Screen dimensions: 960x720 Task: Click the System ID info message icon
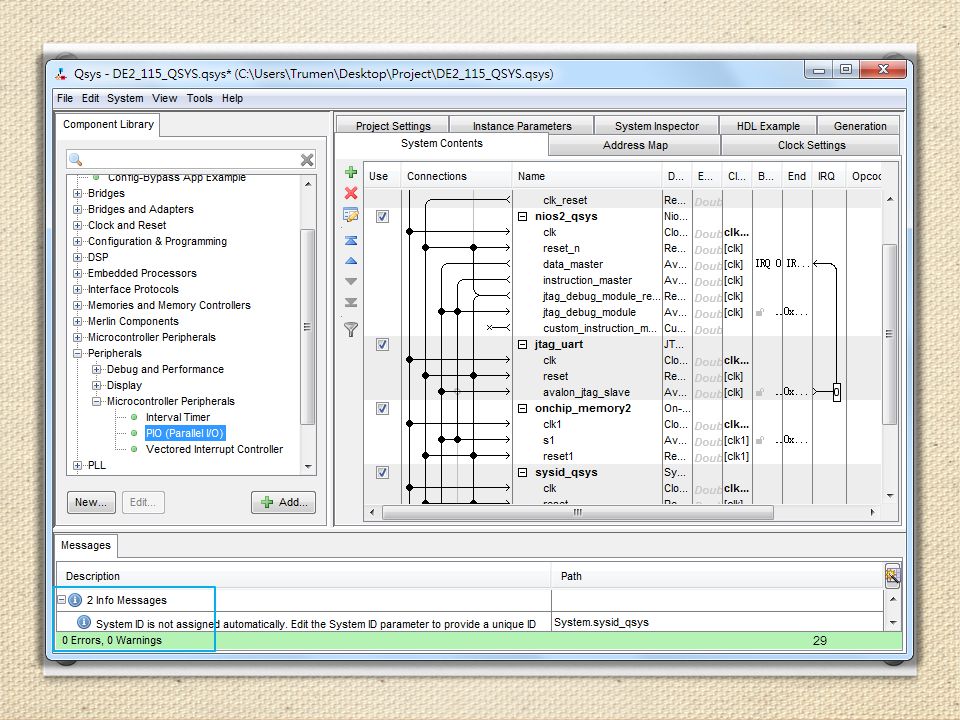(x=84, y=622)
